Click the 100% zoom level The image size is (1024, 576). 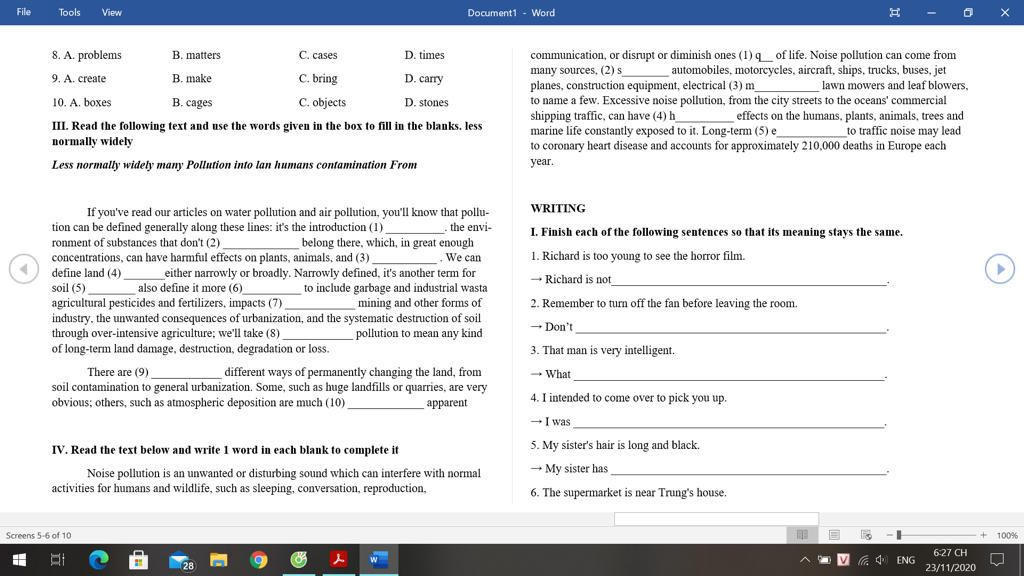pyautogui.click(x=1007, y=535)
